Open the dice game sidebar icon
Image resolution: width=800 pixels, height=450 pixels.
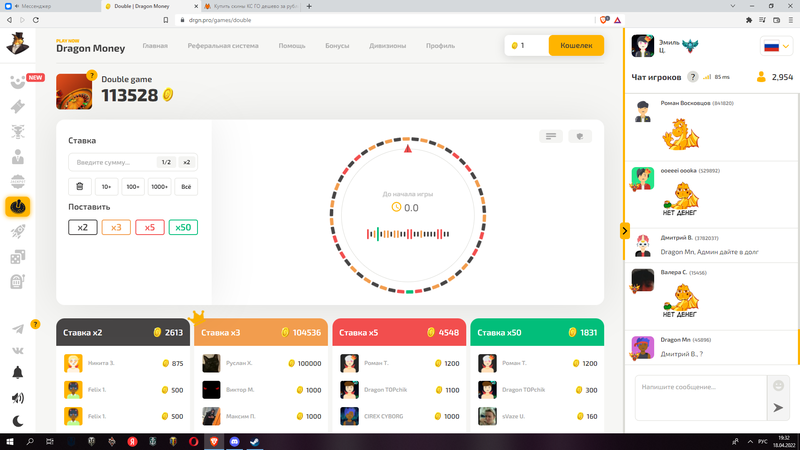(18, 257)
